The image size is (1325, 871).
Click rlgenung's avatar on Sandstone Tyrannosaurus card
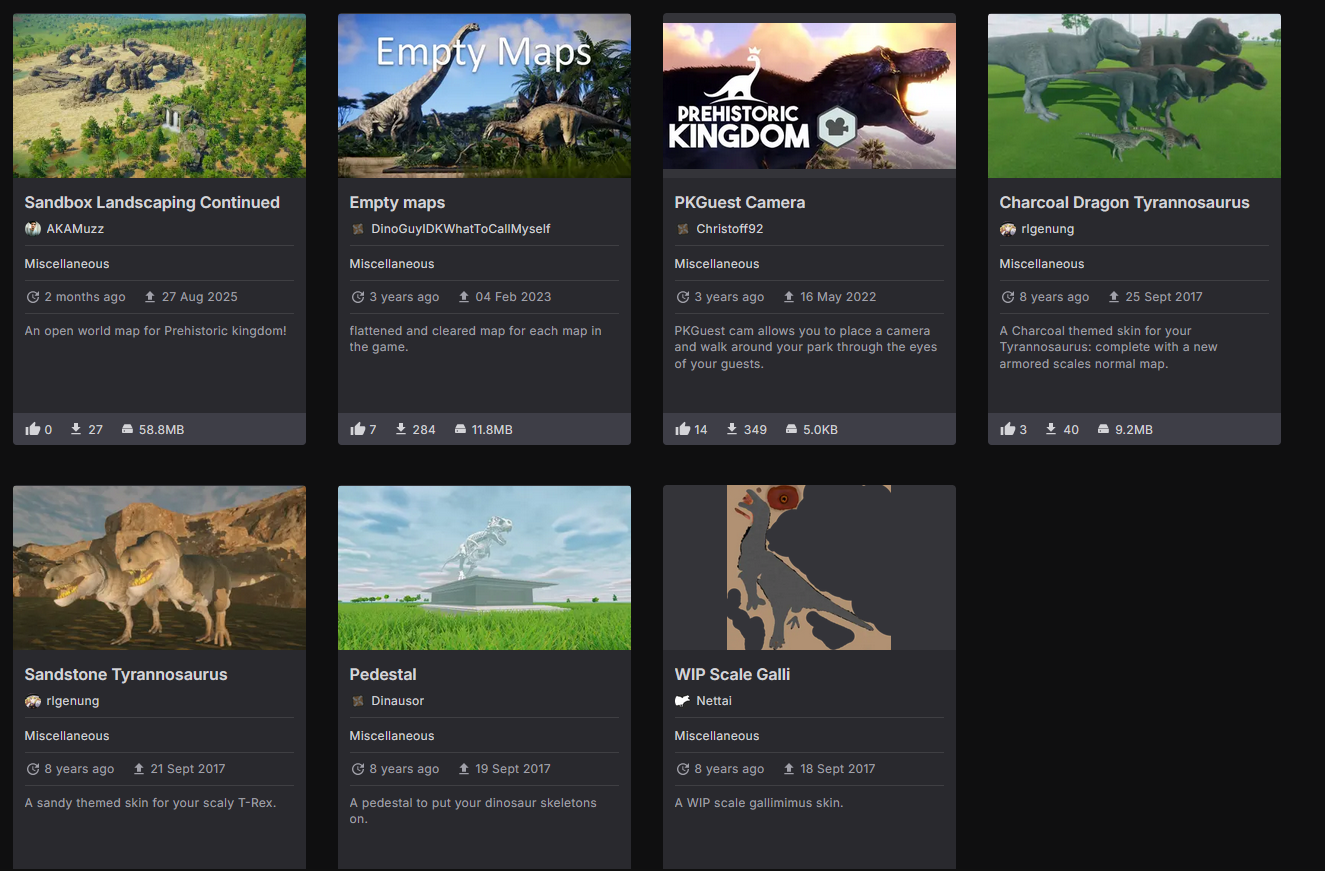pyautogui.click(x=33, y=701)
